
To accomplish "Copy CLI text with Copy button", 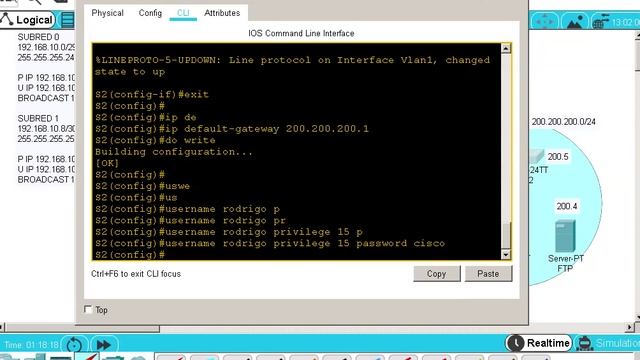I will point(437,274).
